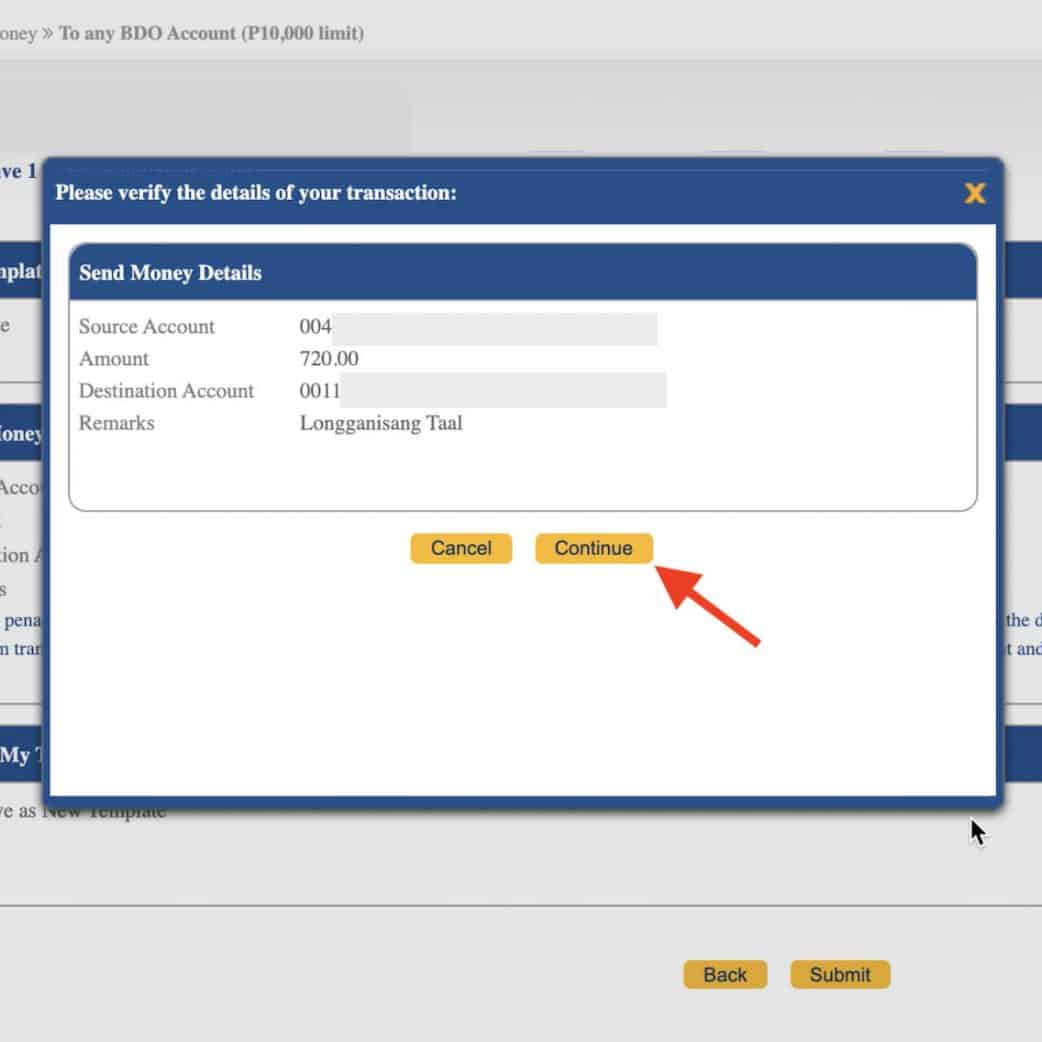Click the destination account number starting 0011
Image resolution: width=1042 pixels, height=1042 pixels.
(320, 391)
